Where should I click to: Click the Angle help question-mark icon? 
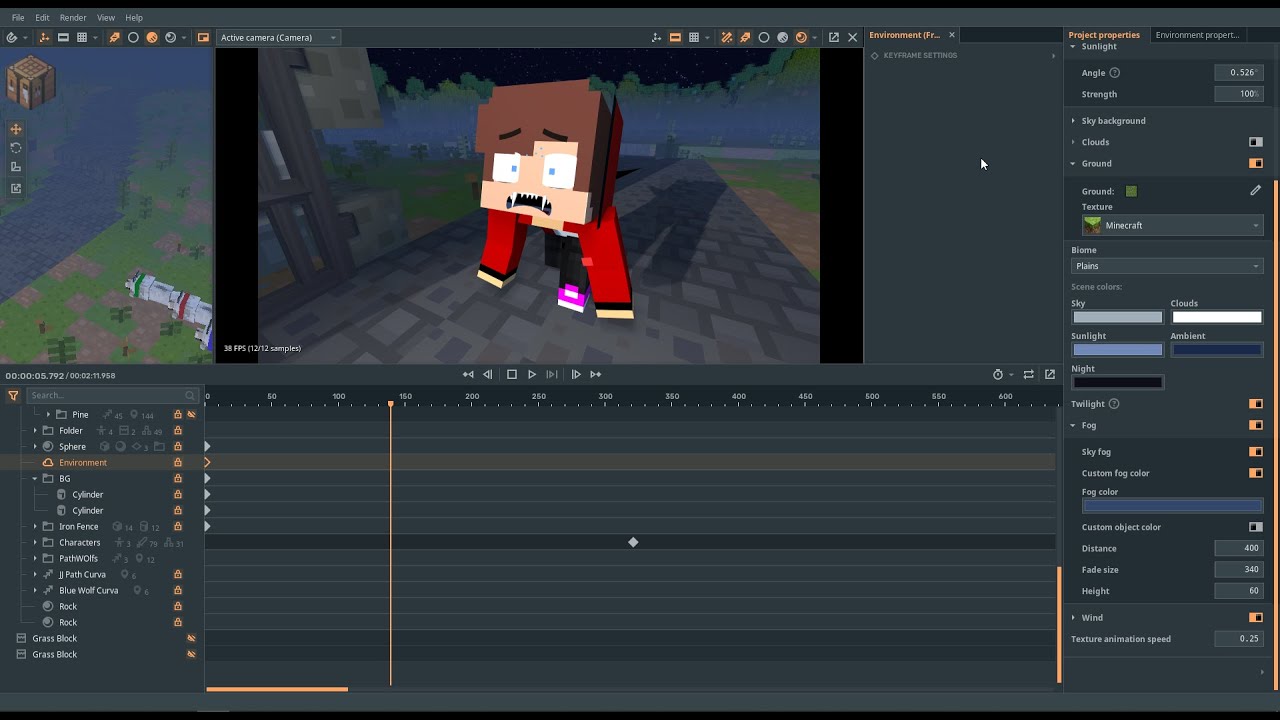[x=1115, y=73]
